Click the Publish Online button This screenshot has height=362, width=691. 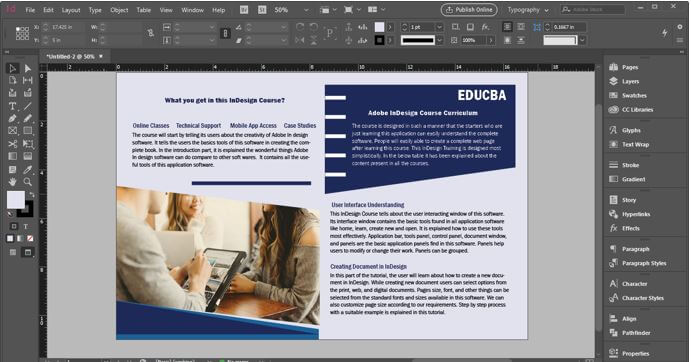point(469,10)
